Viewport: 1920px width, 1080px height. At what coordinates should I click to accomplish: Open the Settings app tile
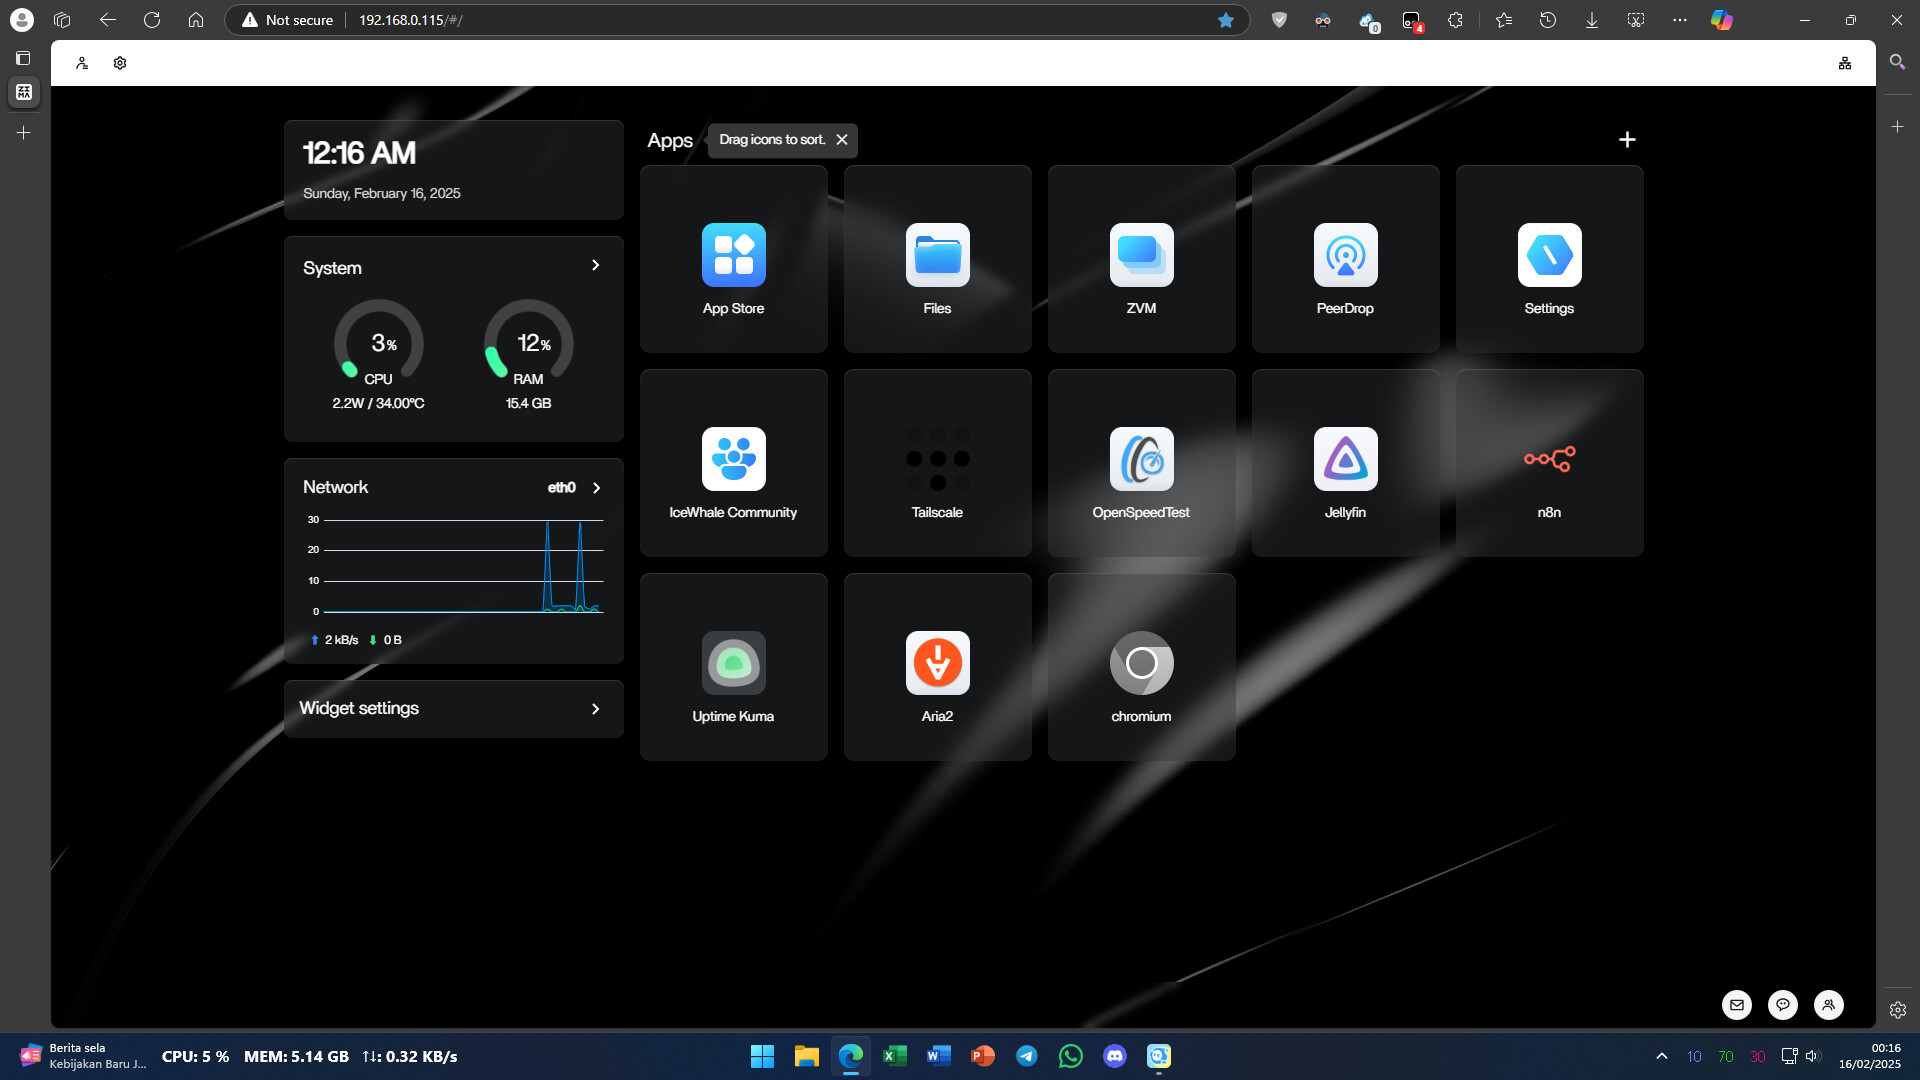1549,259
